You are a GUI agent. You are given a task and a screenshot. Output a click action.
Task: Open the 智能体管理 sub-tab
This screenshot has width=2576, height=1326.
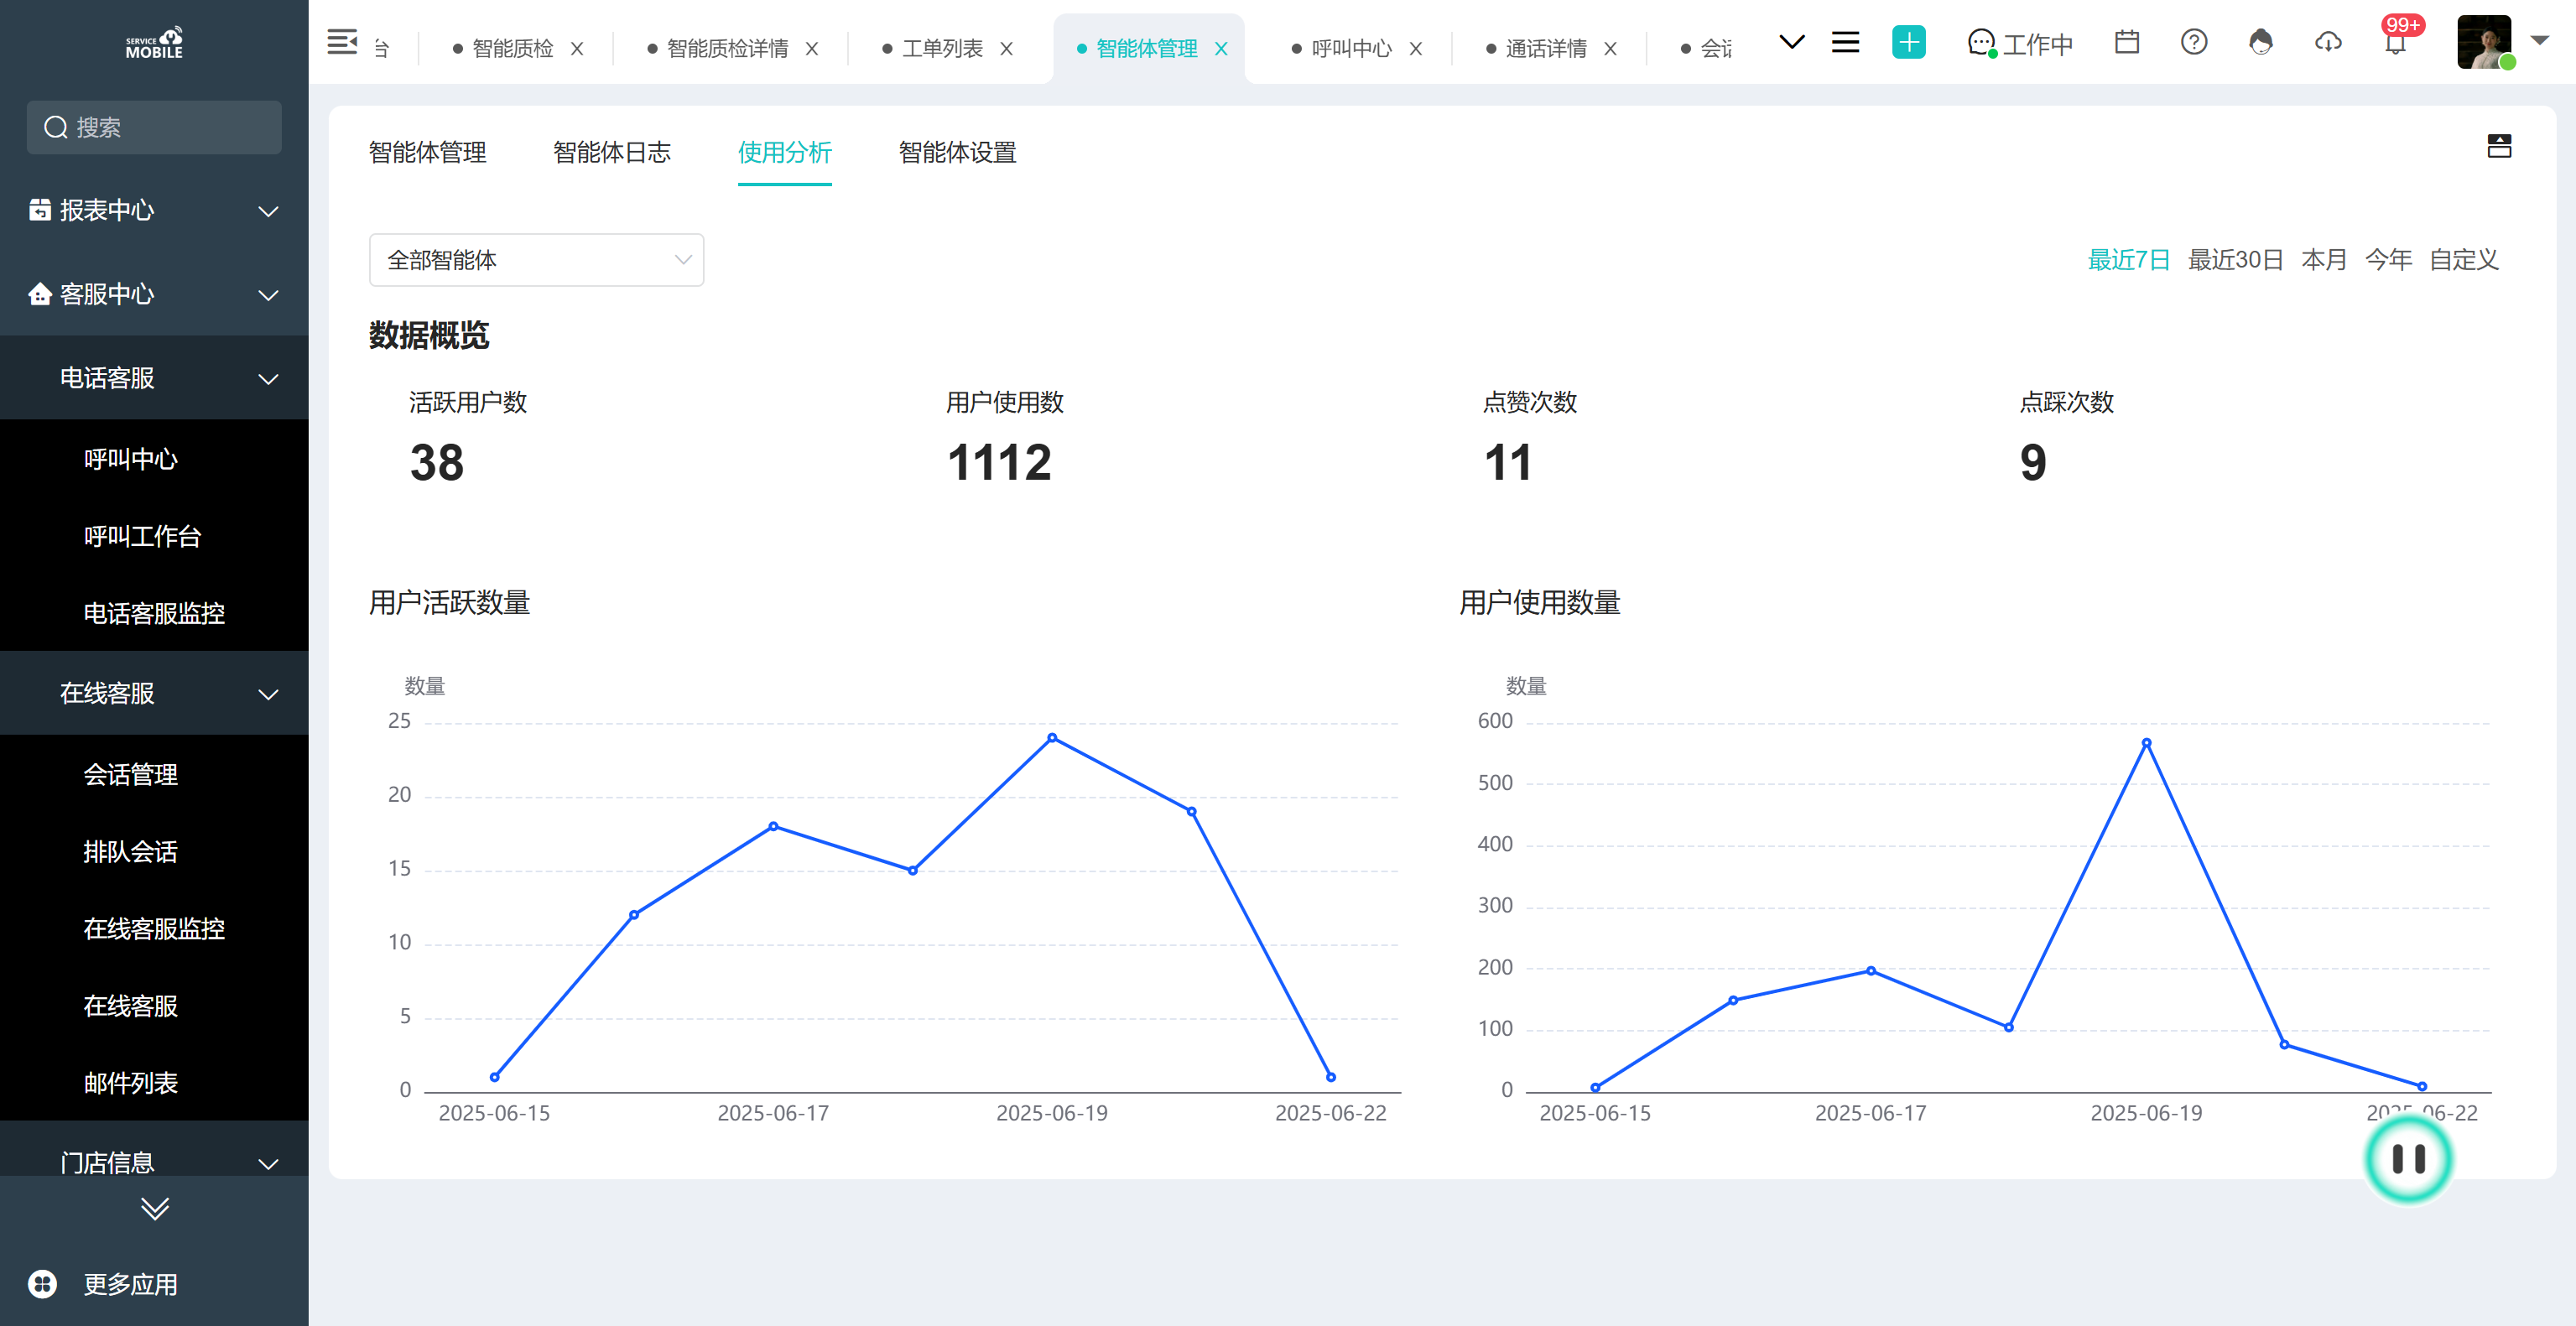(x=428, y=152)
